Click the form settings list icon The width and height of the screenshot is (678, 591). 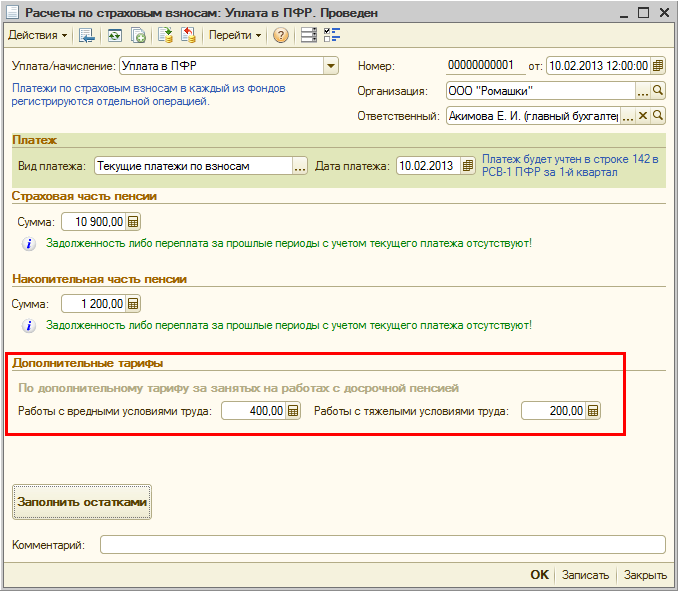(x=309, y=35)
